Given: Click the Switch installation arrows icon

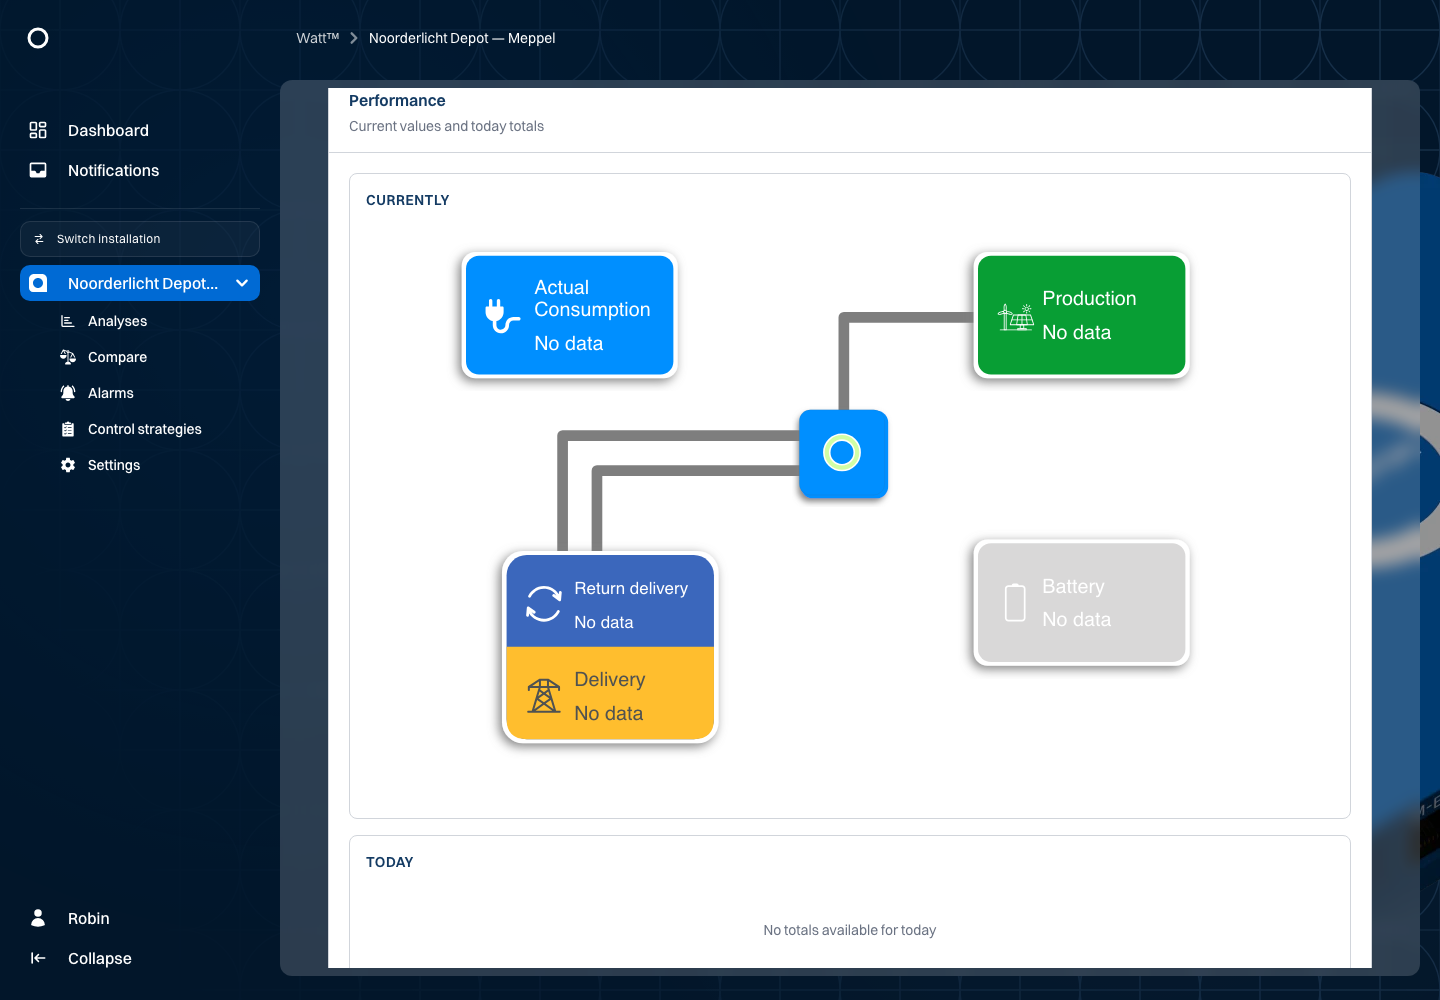Looking at the screenshot, I should [39, 239].
